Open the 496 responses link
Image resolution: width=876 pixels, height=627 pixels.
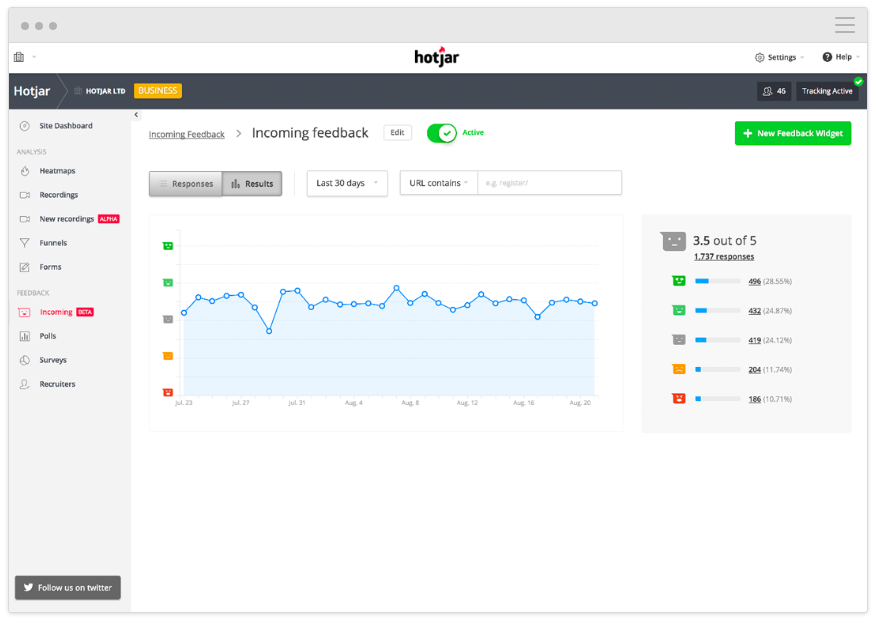(x=755, y=282)
